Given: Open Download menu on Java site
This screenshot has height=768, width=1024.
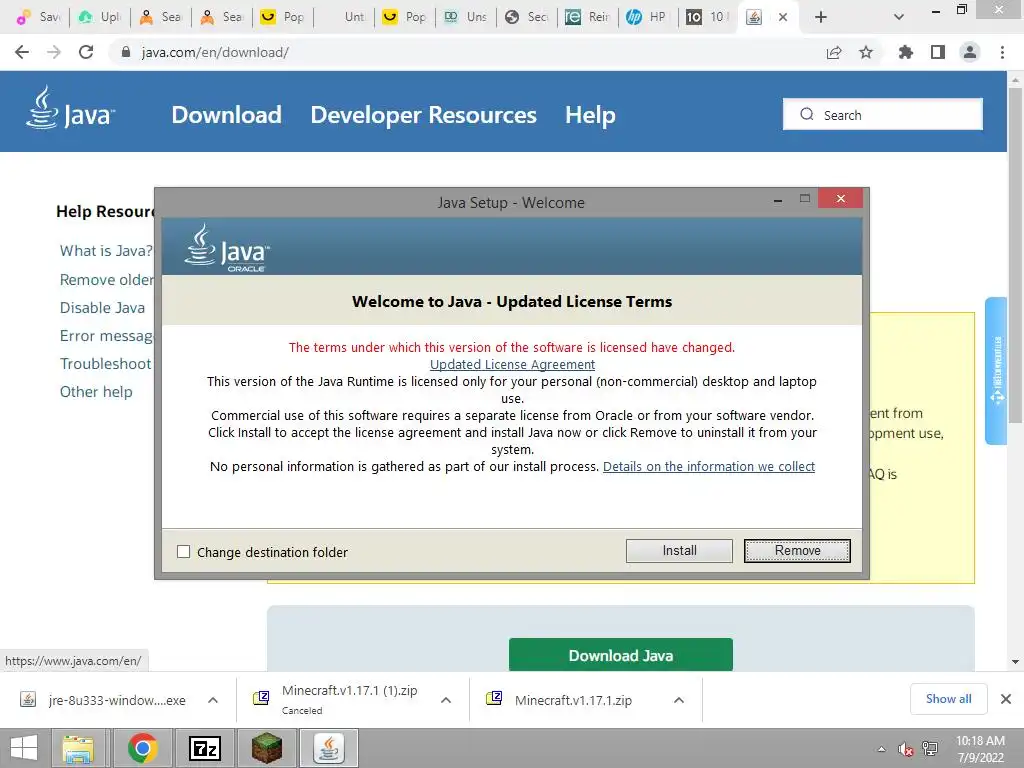Looking at the screenshot, I should [x=226, y=115].
